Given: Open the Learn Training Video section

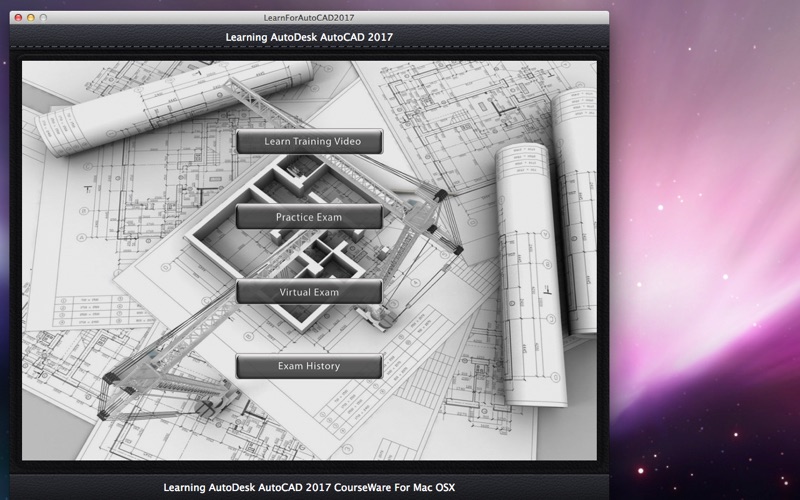Looking at the screenshot, I should [x=309, y=141].
